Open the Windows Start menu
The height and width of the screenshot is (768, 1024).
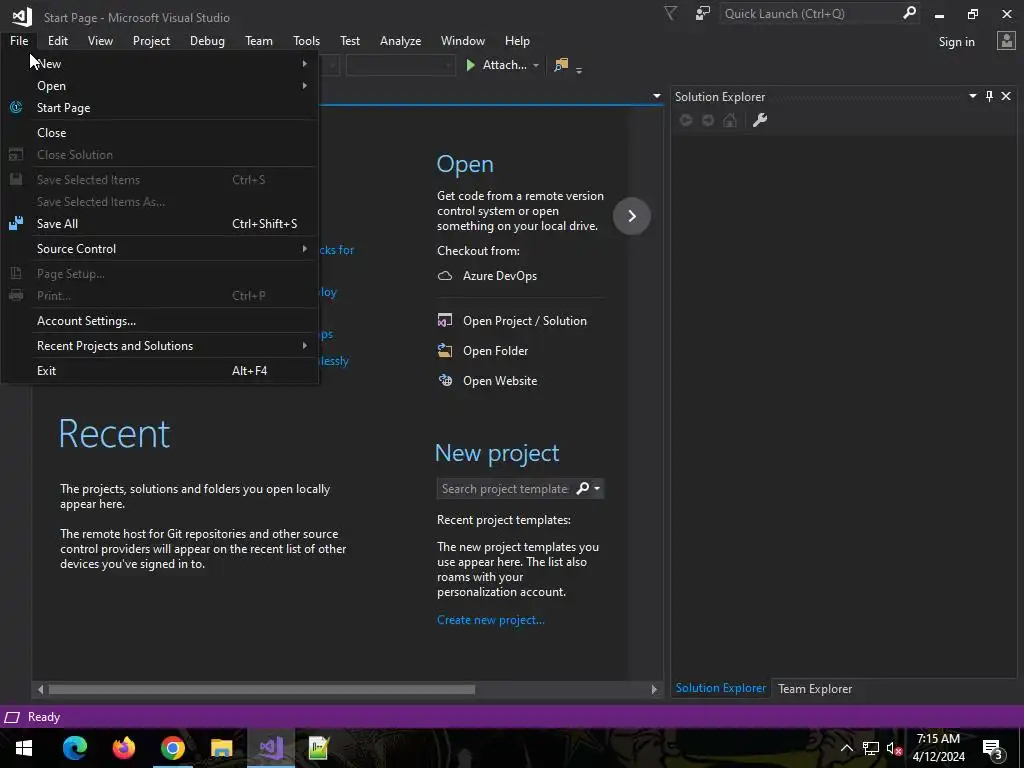point(24,748)
